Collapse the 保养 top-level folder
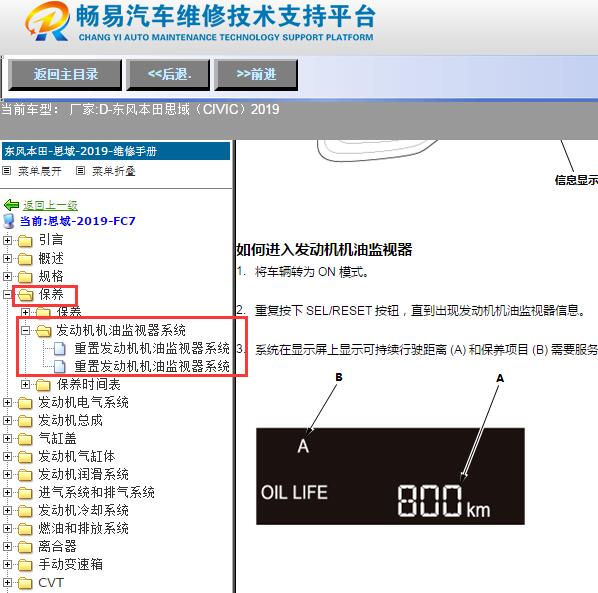This screenshot has width=598, height=593. pos(7,295)
